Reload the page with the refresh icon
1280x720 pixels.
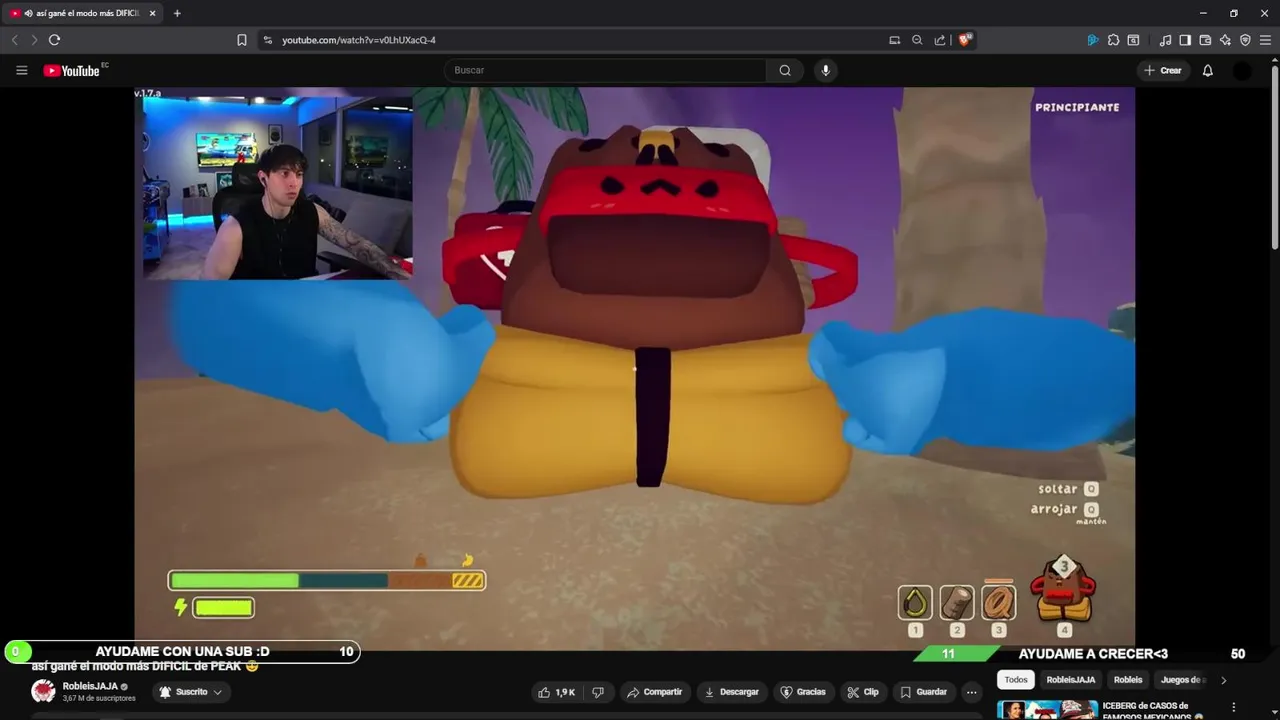(54, 40)
